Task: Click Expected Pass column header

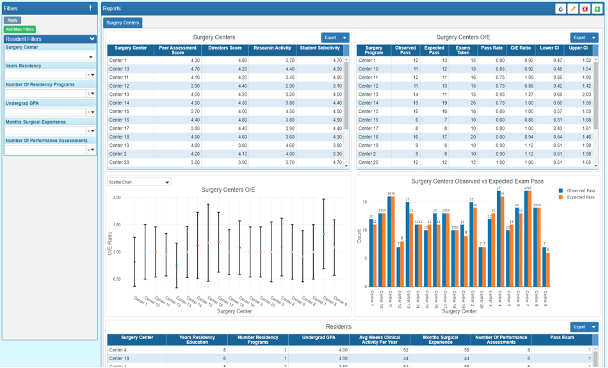Action: click(x=434, y=50)
